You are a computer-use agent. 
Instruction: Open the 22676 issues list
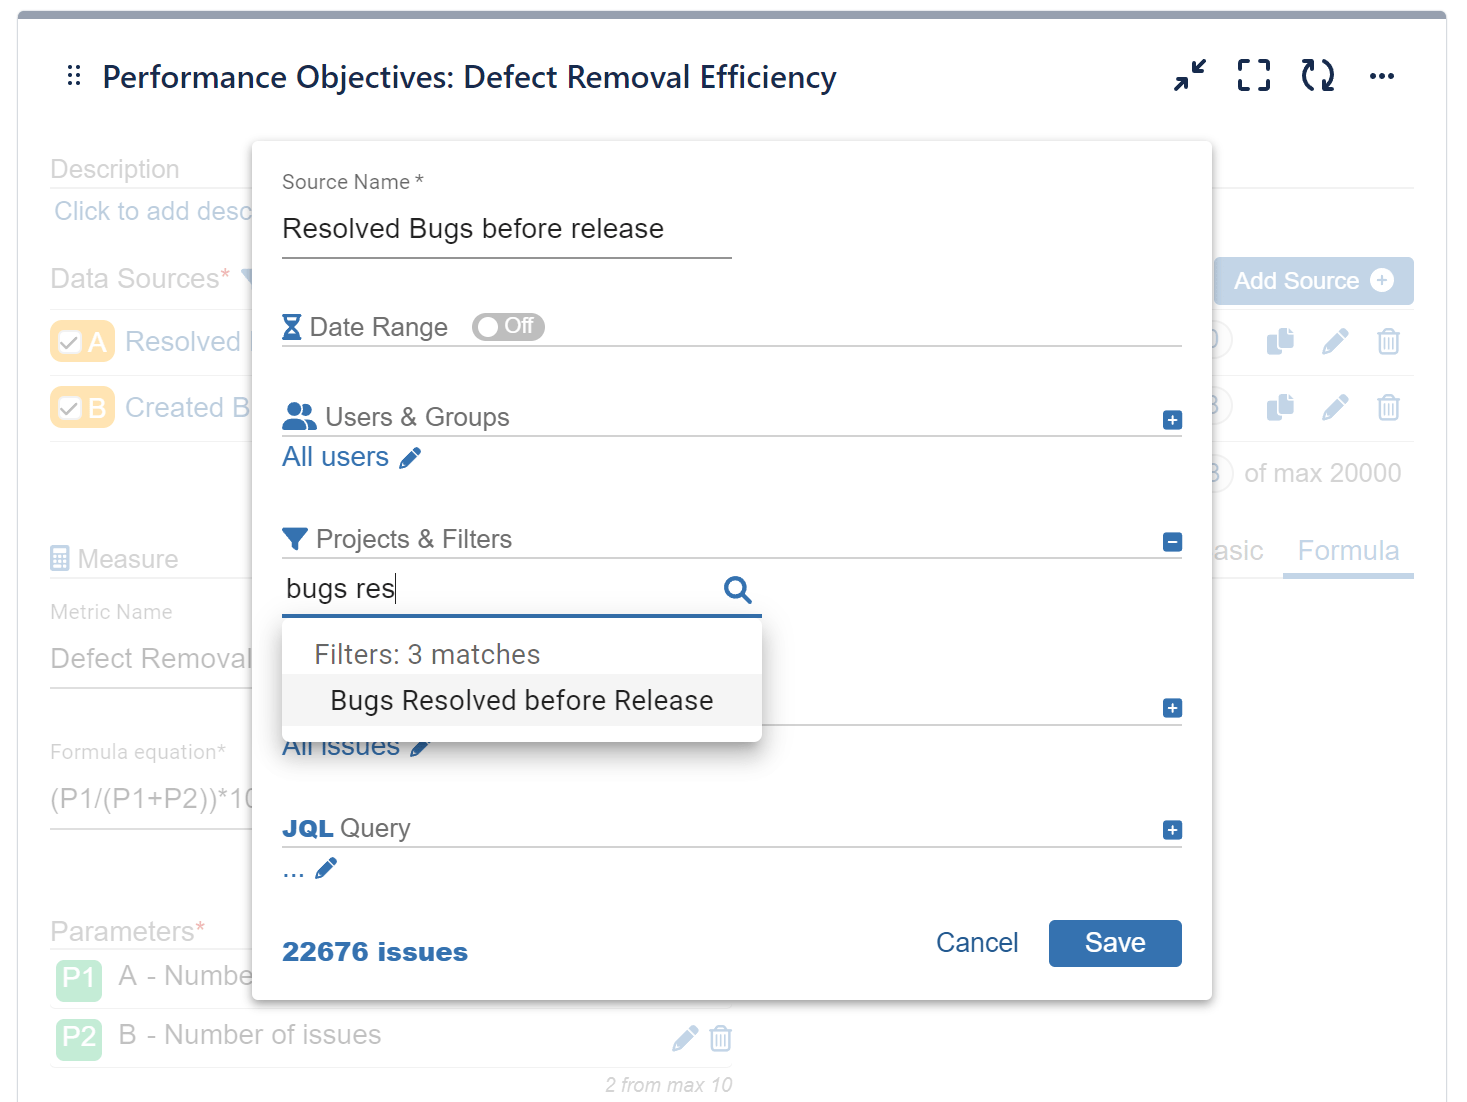pos(375,951)
